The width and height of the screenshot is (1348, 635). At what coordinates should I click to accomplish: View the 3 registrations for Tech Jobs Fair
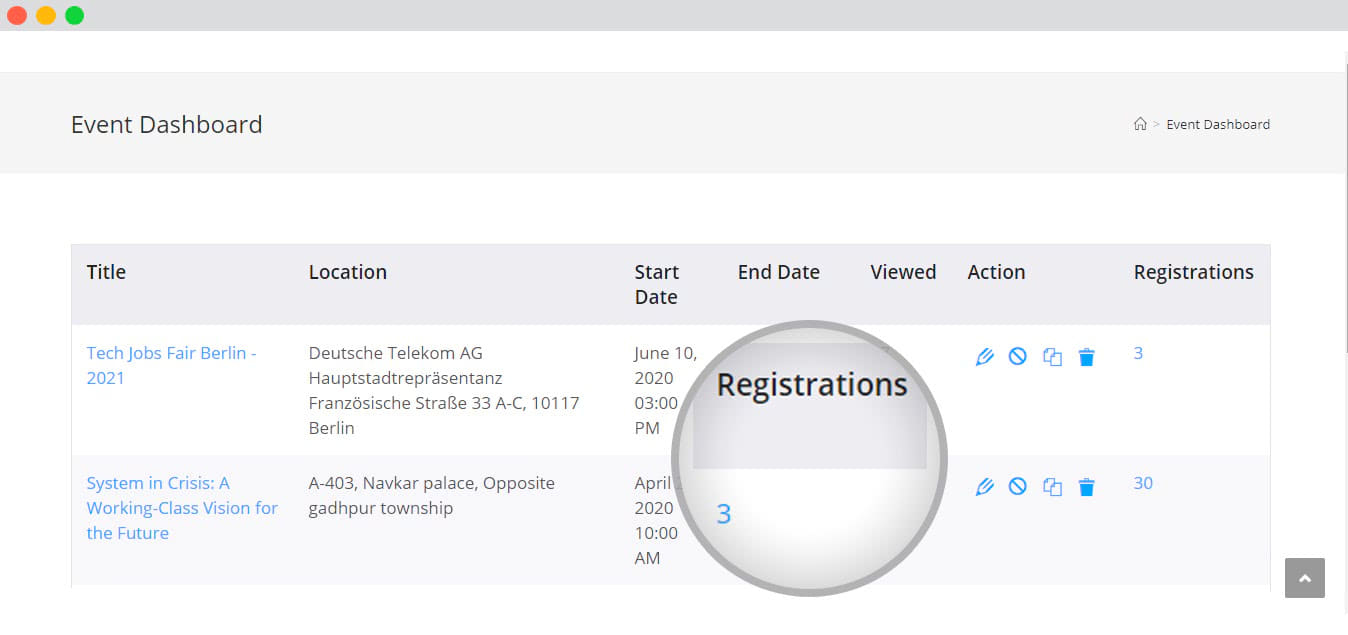tap(1138, 353)
